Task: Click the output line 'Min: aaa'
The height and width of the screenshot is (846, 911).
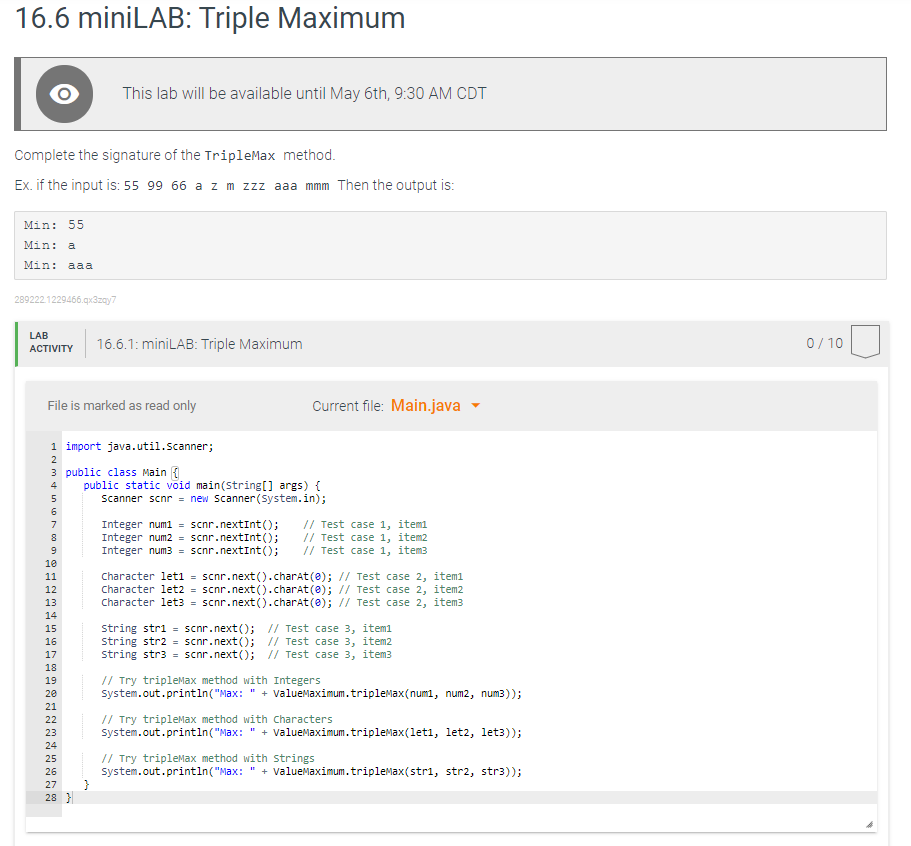Action: click(x=58, y=266)
